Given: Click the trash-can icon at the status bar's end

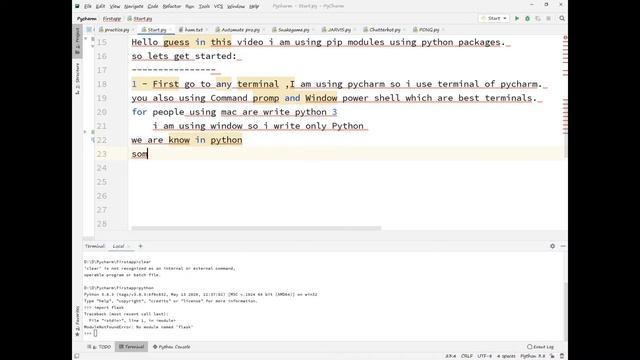Looking at the screenshot, I should click(x=562, y=356).
